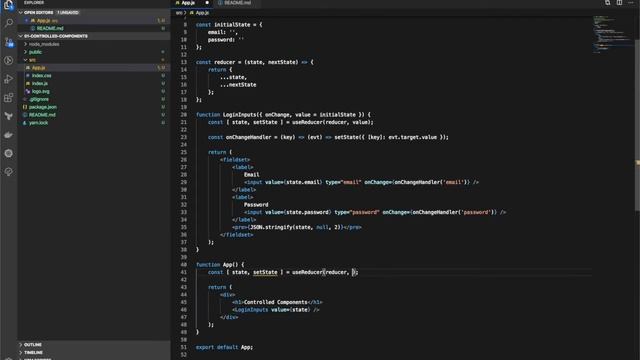This screenshot has width=640, height=360.
Task: Open the last circular-arrow activity bar icon
Action: click(x=9, y=172)
